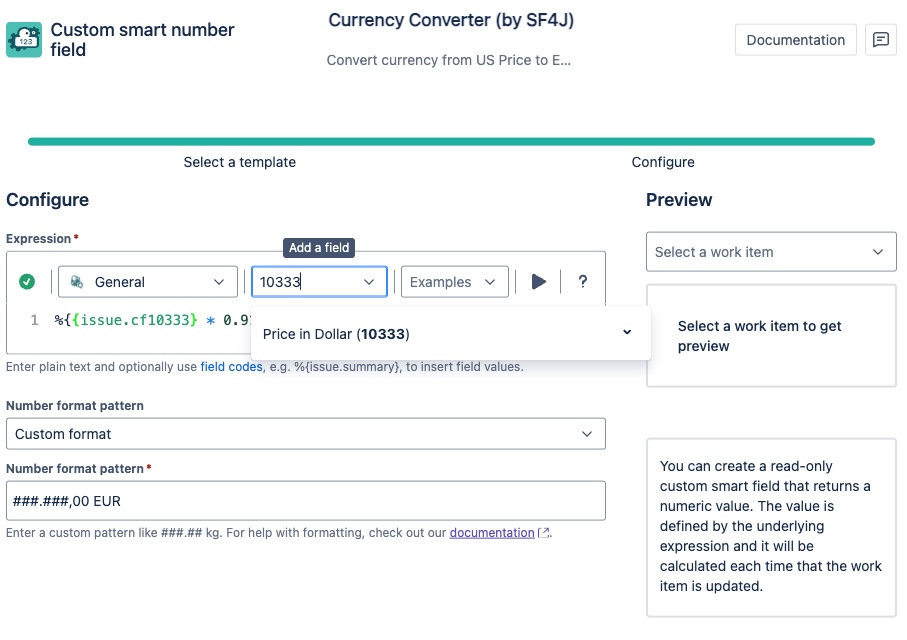This screenshot has width=907, height=640.
Task: Click the teal wizard progress bar
Action: 451,142
